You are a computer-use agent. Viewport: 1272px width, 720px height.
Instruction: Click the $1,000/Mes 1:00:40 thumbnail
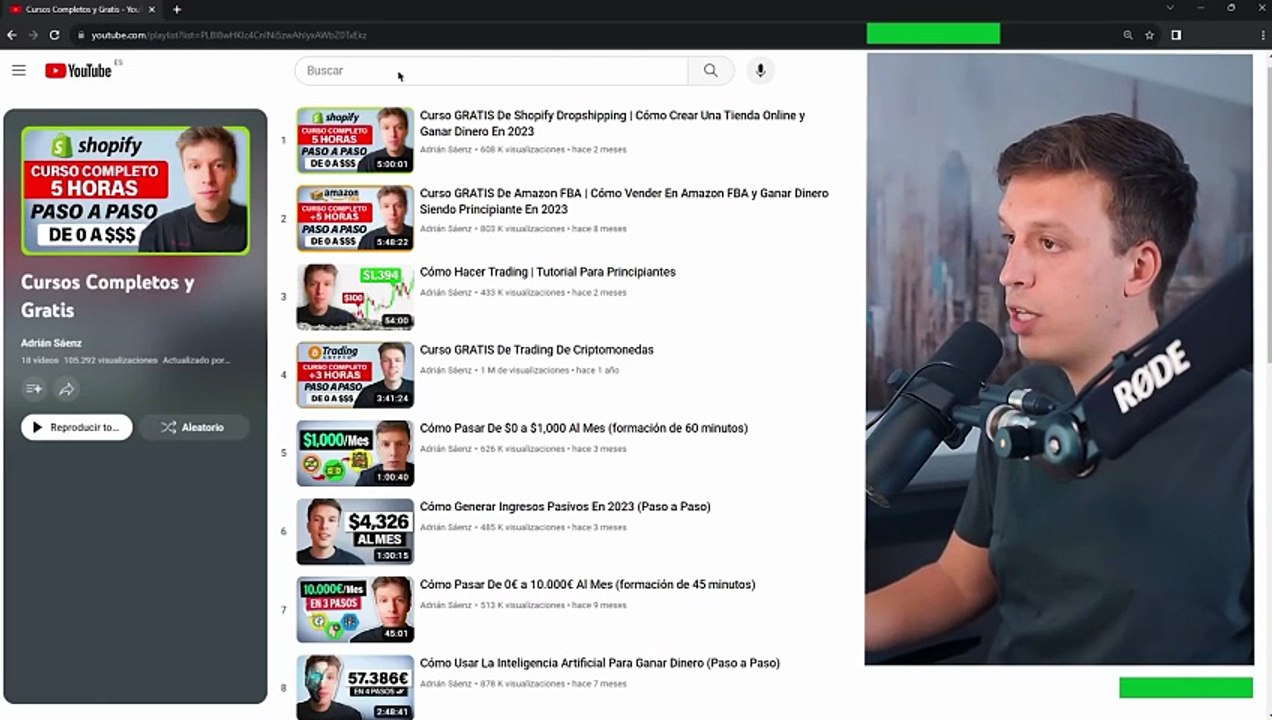coord(355,453)
